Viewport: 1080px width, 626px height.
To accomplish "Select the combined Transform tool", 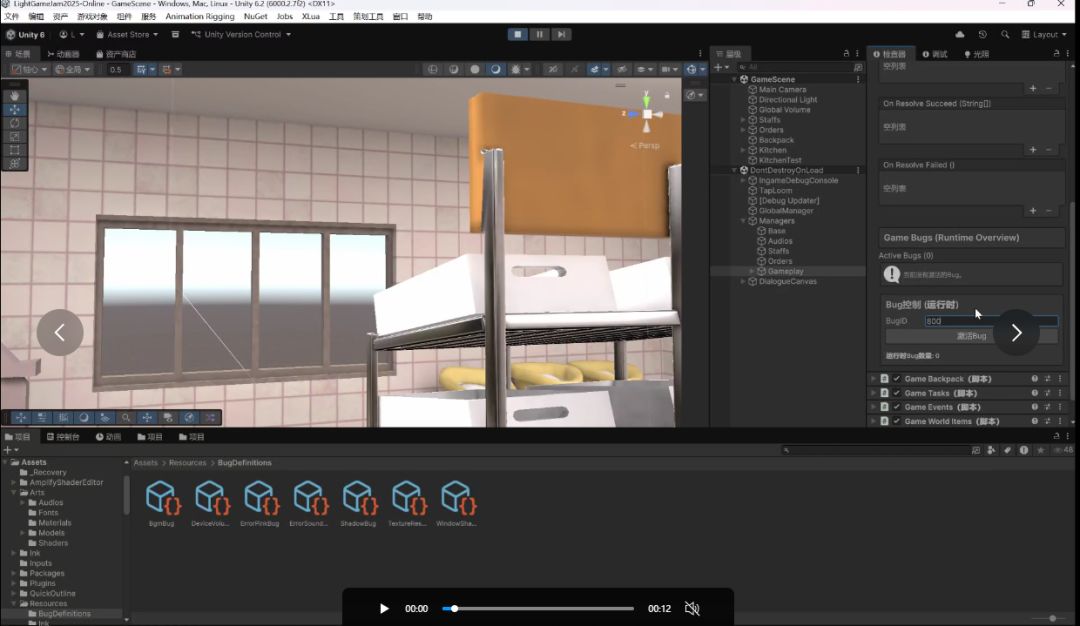I will click(14, 164).
